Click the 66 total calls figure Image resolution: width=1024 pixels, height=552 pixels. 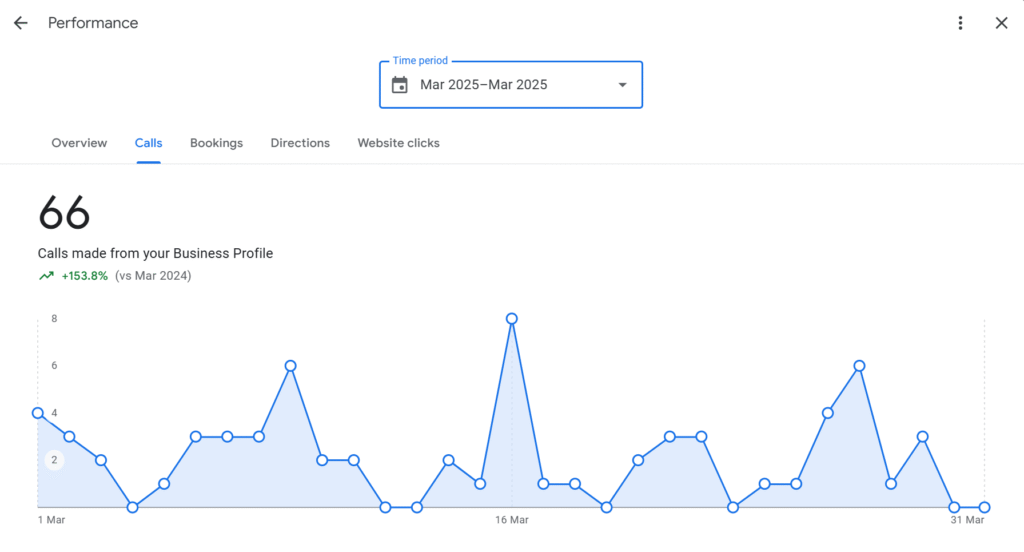coord(64,212)
